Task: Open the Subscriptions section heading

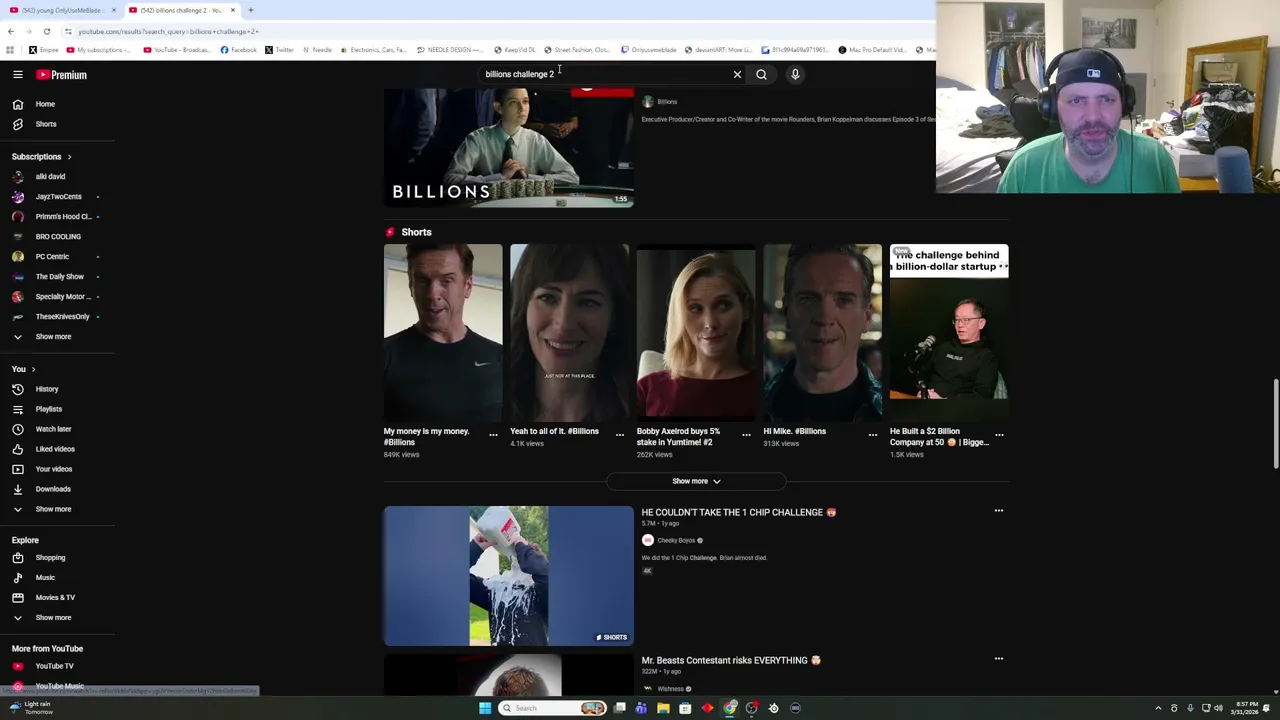Action: pyautogui.click(x=41, y=157)
